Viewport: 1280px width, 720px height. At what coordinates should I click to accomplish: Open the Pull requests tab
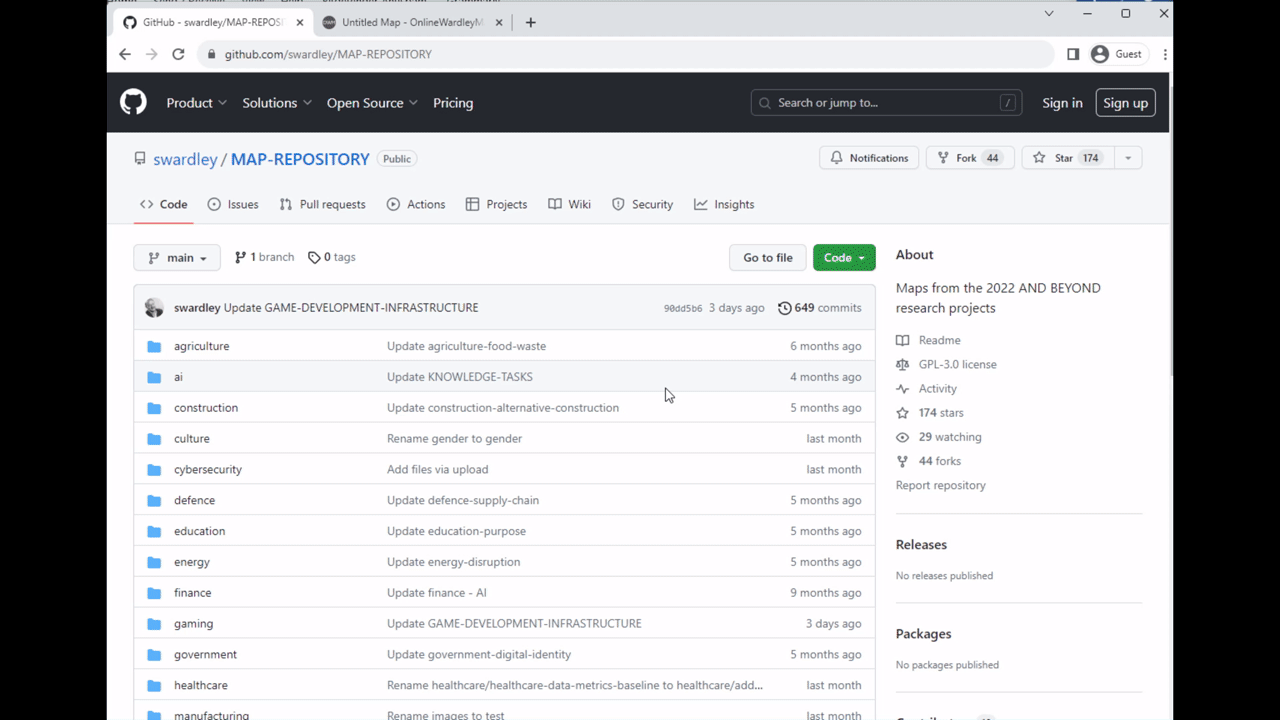[322, 204]
